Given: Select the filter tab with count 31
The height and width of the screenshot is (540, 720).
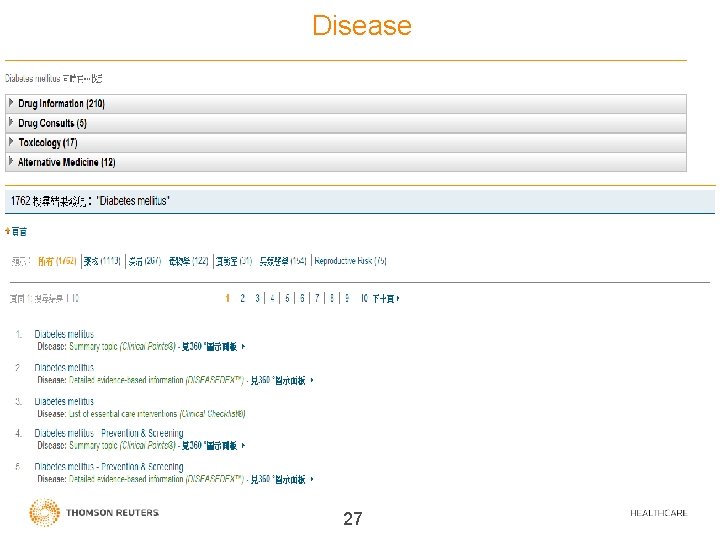Looking at the screenshot, I should (x=234, y=261).
